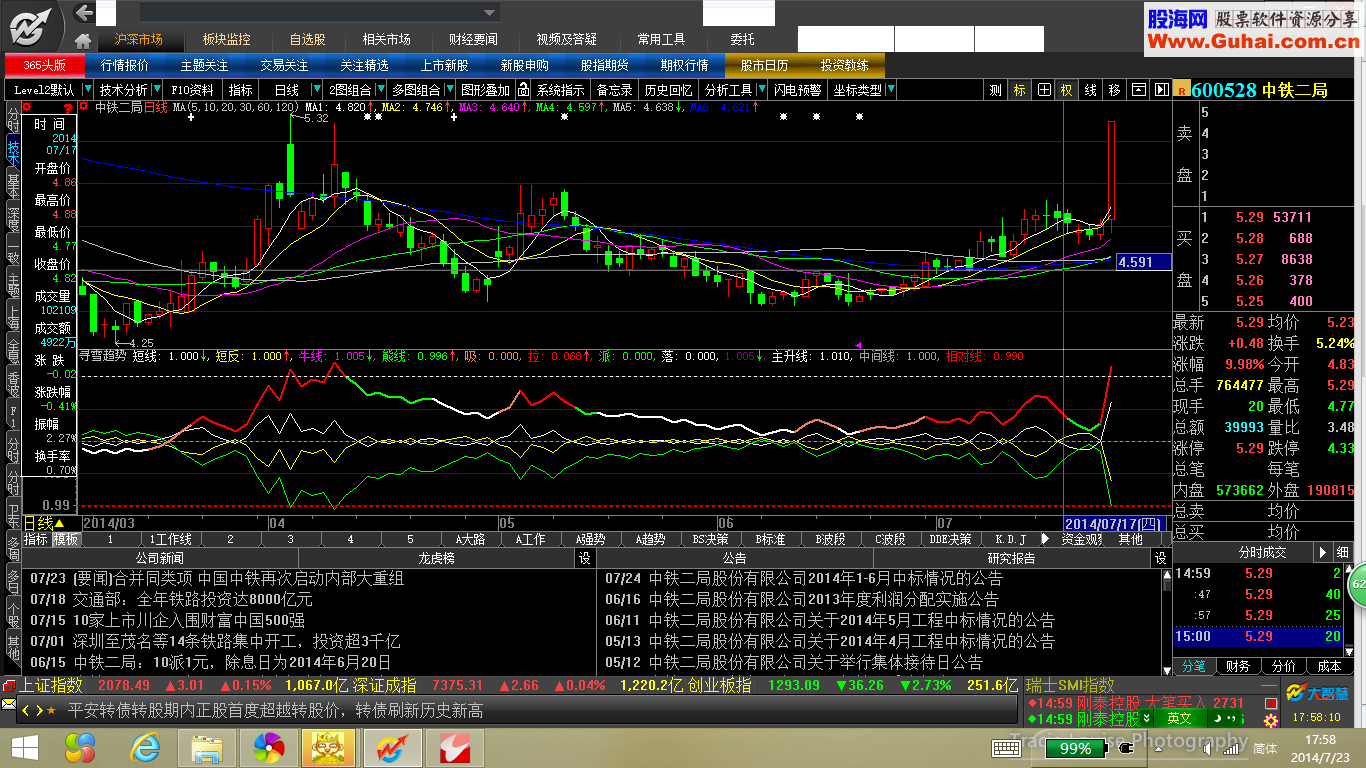Viewport: 1366px width, 768px height.
Task: Open the 自选股 menu tab
Action: click(307, 40)
